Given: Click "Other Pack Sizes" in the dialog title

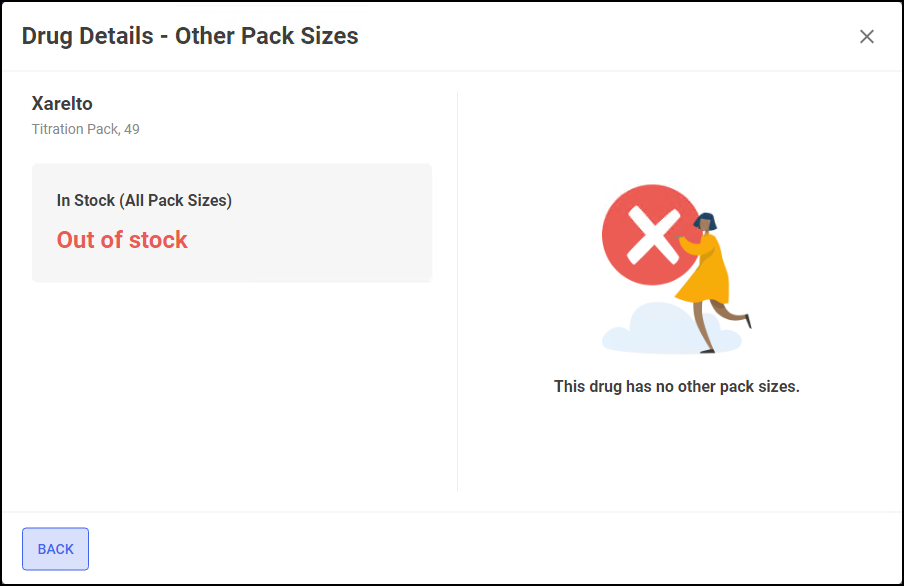Looking at the screenshot, I should tap(267, 37).
